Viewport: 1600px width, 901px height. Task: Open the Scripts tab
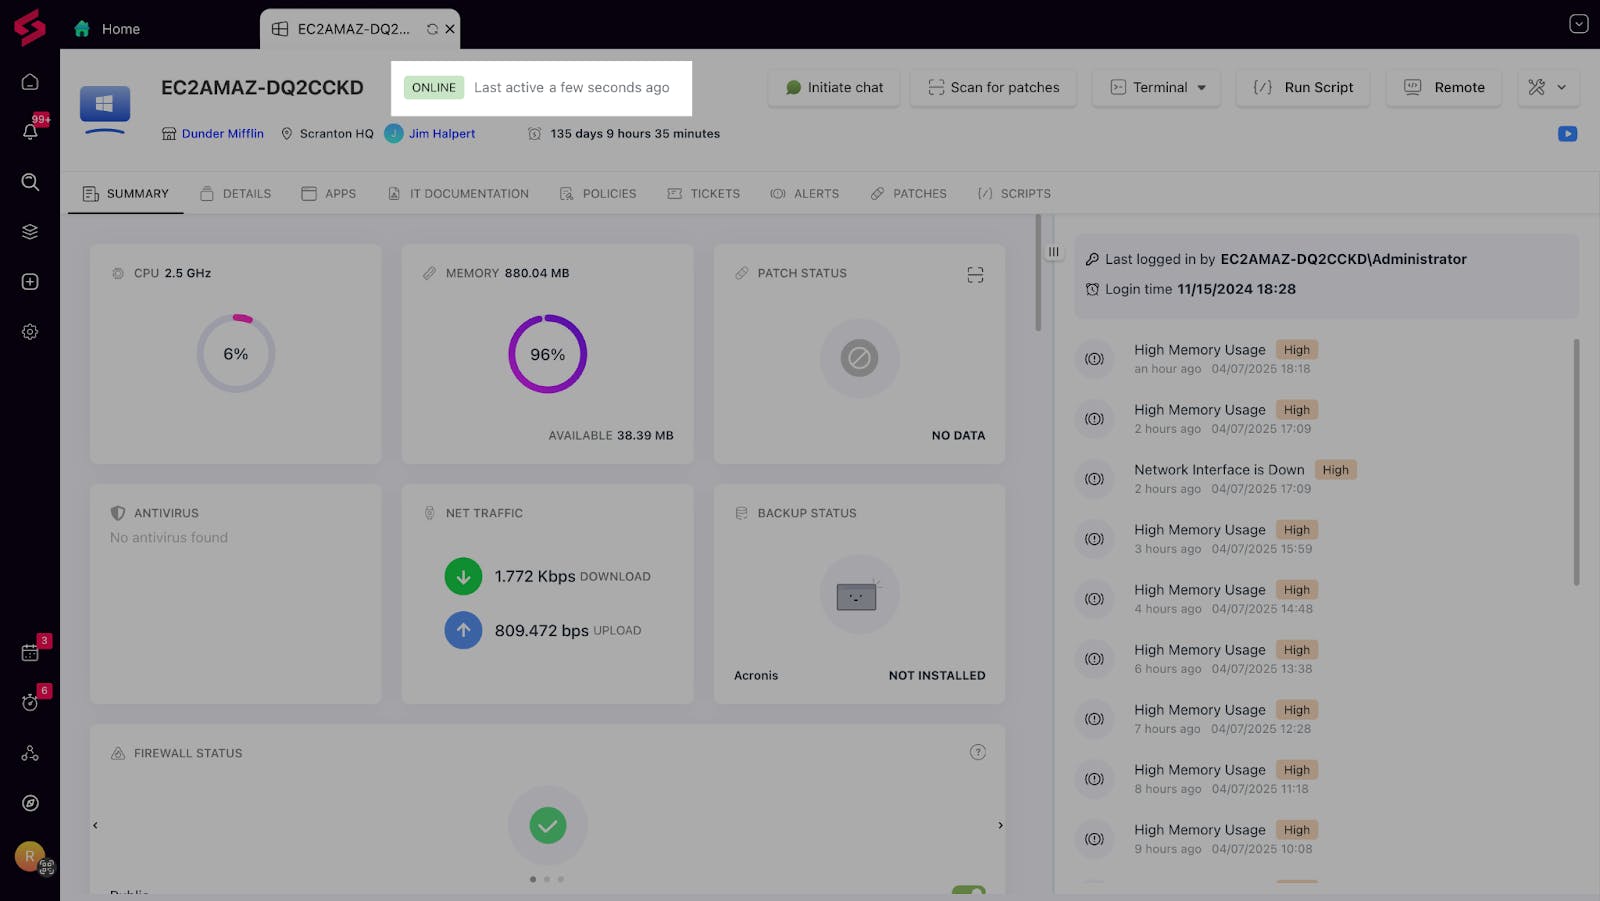pos(1014,194)
